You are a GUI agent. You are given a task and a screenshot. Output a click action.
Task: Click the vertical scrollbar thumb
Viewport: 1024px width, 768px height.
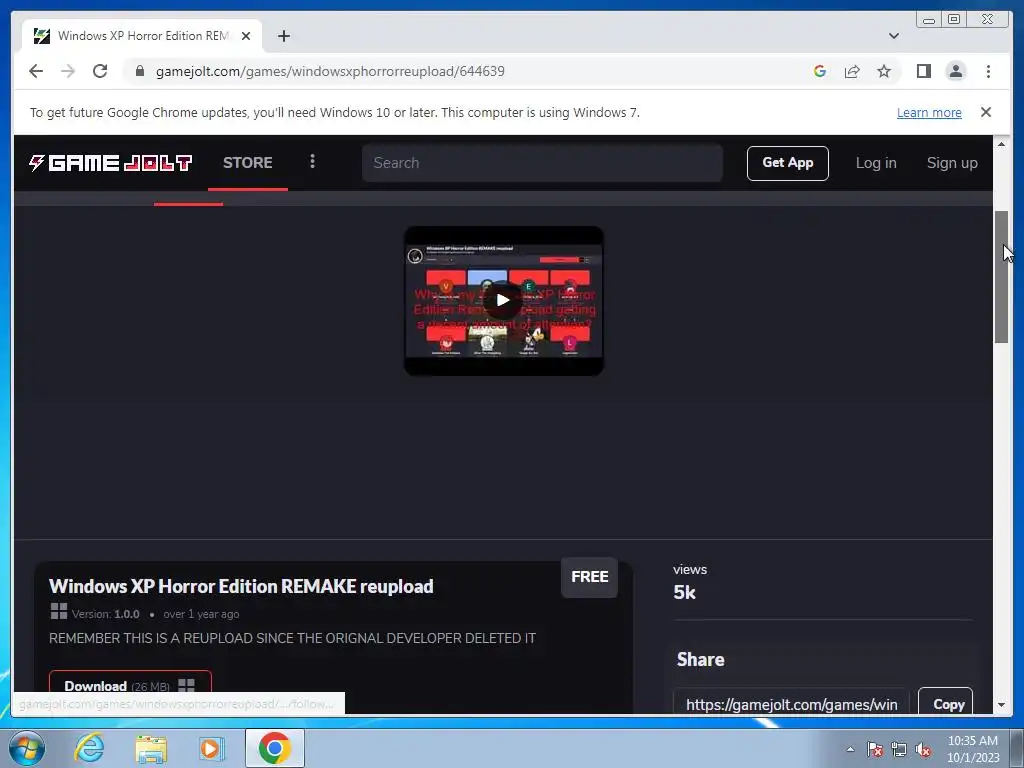pyautogui.click(x=1001, y=276)
